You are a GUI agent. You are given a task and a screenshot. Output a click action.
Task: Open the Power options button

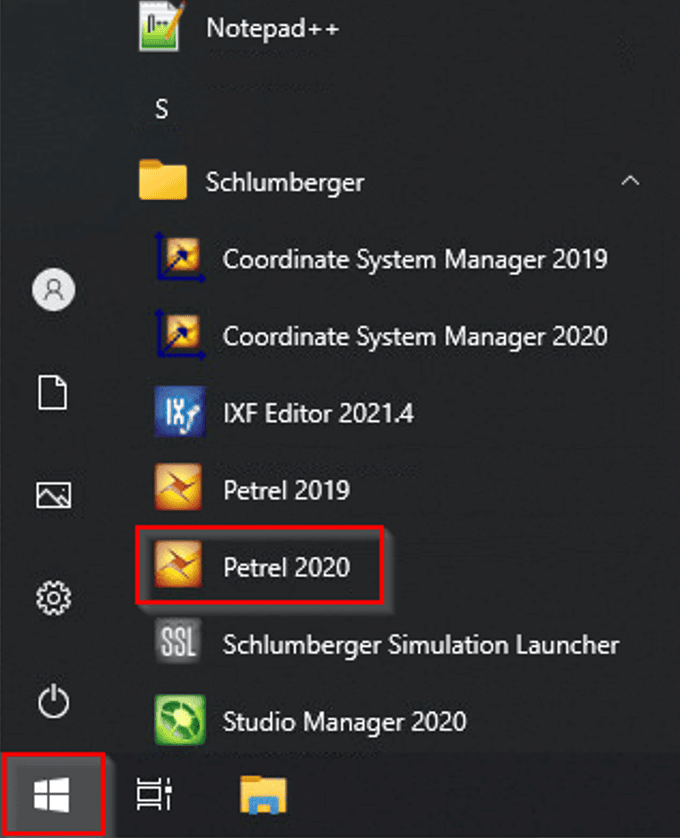pos(53,702)
